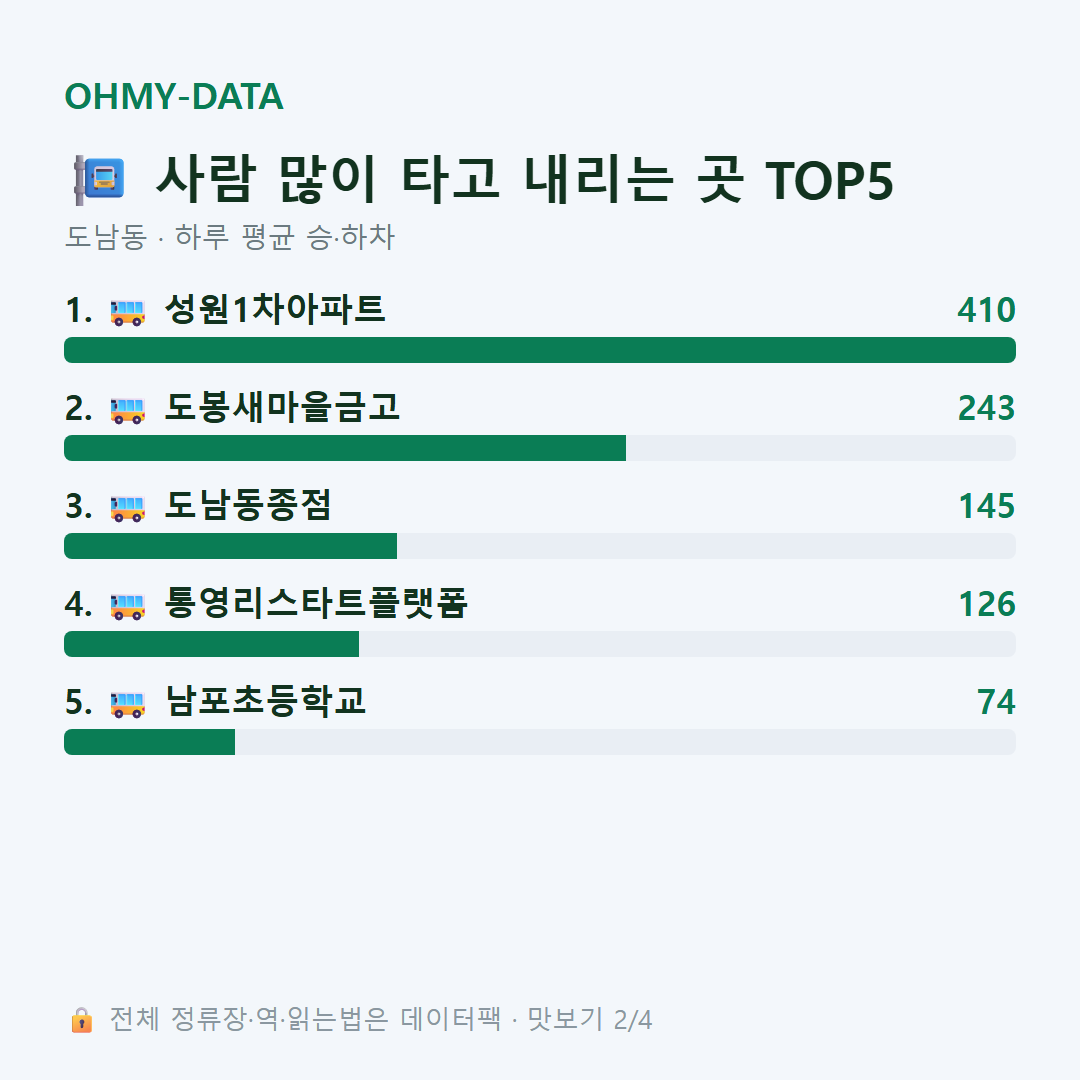Click the 남포초등학교 stop name
Screen dimensions: 1080x1080
pos(265,701)
